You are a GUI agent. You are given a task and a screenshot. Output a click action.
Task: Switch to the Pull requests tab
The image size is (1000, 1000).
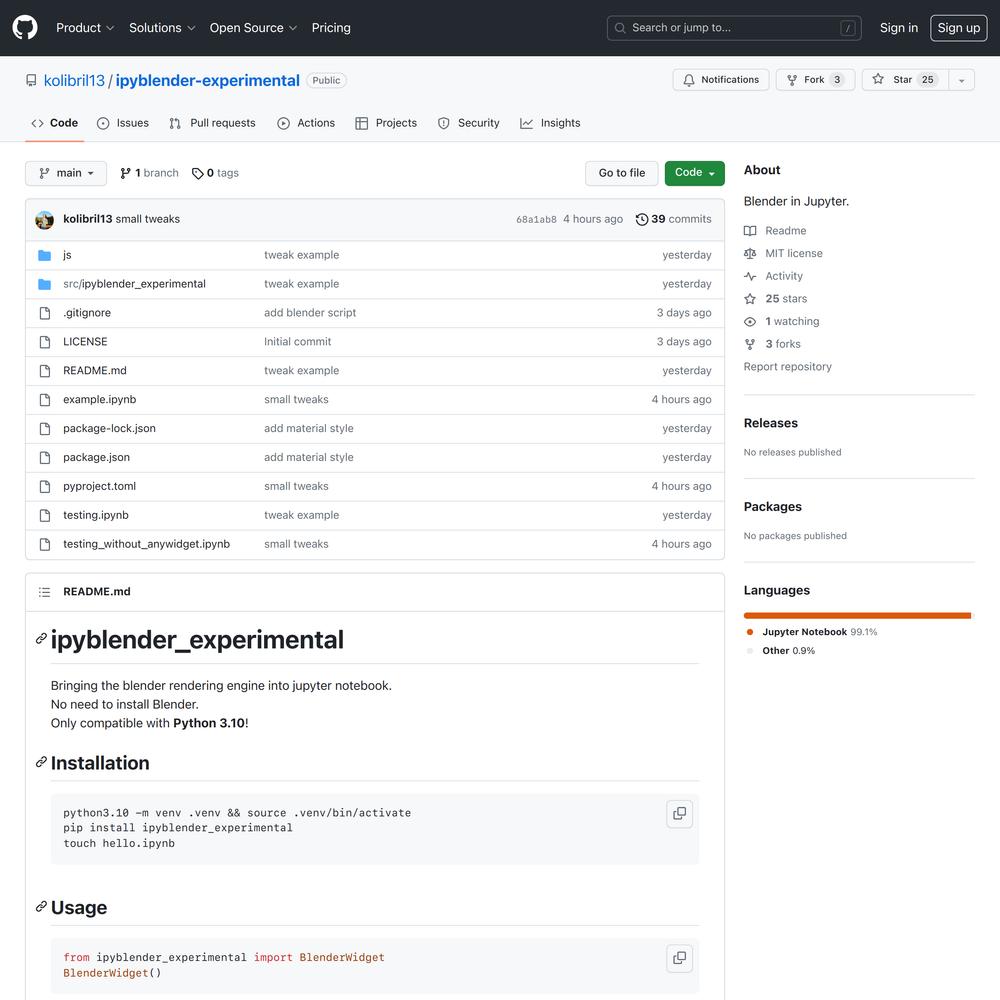pos(212,123)
